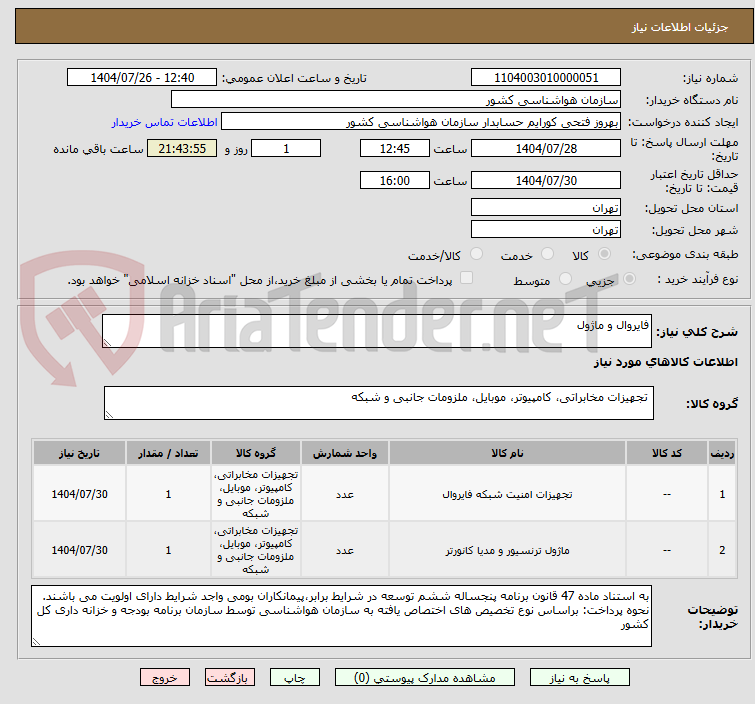Click the resize handle of توضیحات خریدار box
This screenshot has height=704, width=755.
36,641
